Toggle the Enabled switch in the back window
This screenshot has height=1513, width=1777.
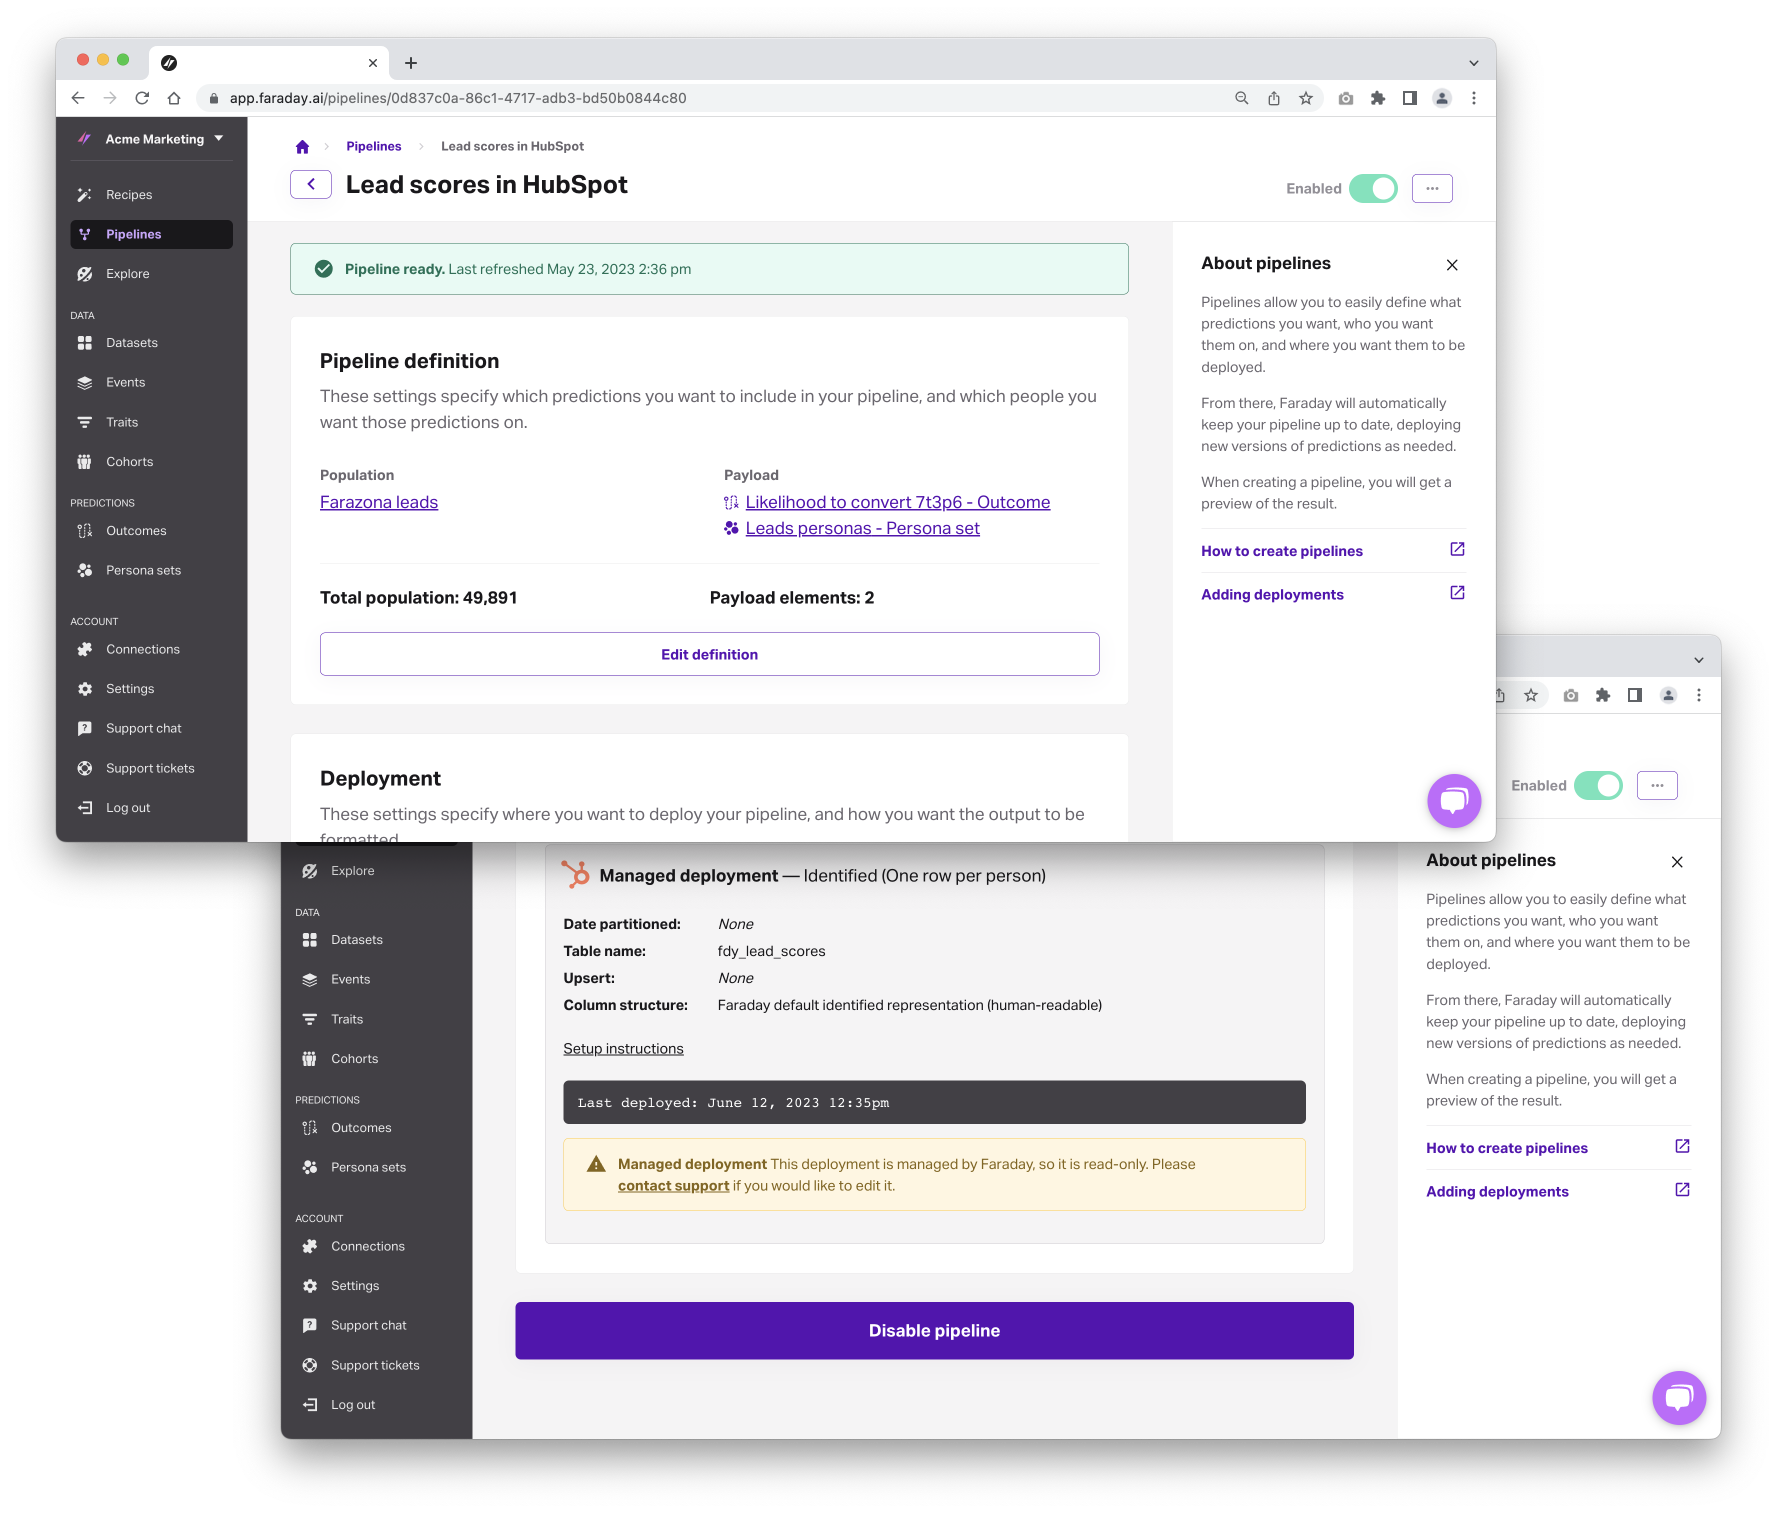[x=1598, y=786]
